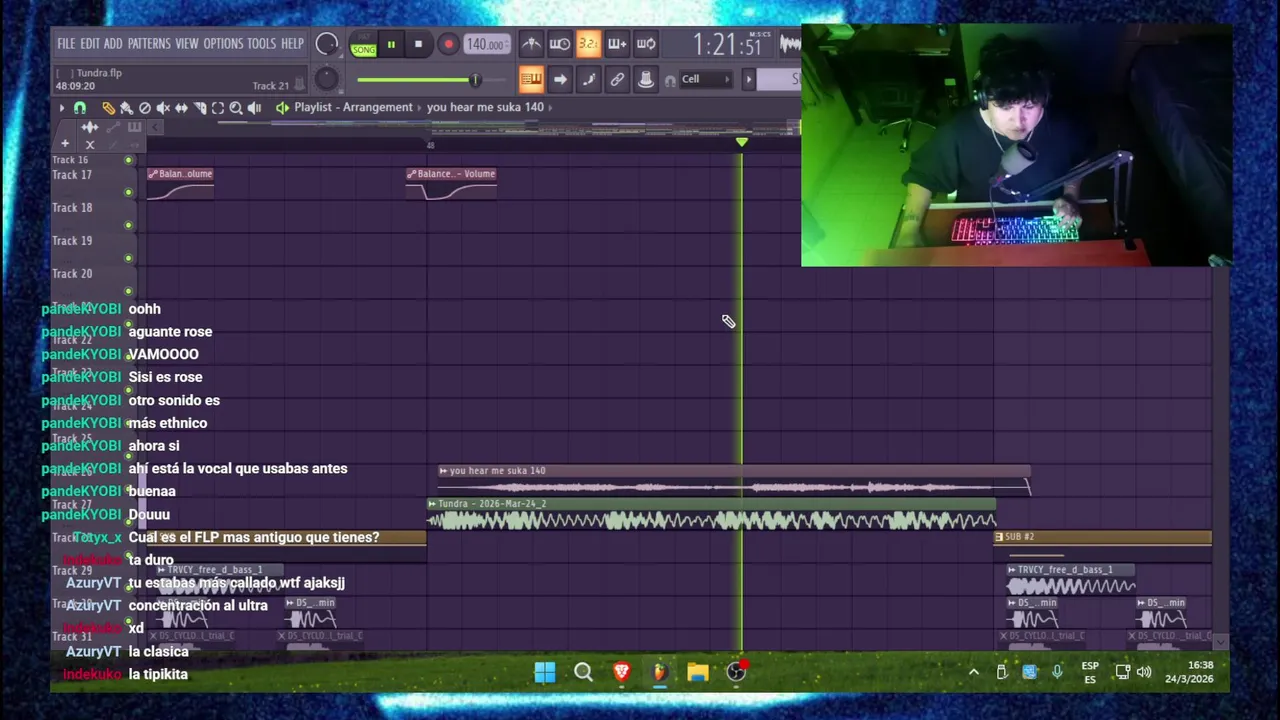This screenshot has height=720, width=1280.
Task: Toggle the metronome icon
Action: tap(531, 44)
